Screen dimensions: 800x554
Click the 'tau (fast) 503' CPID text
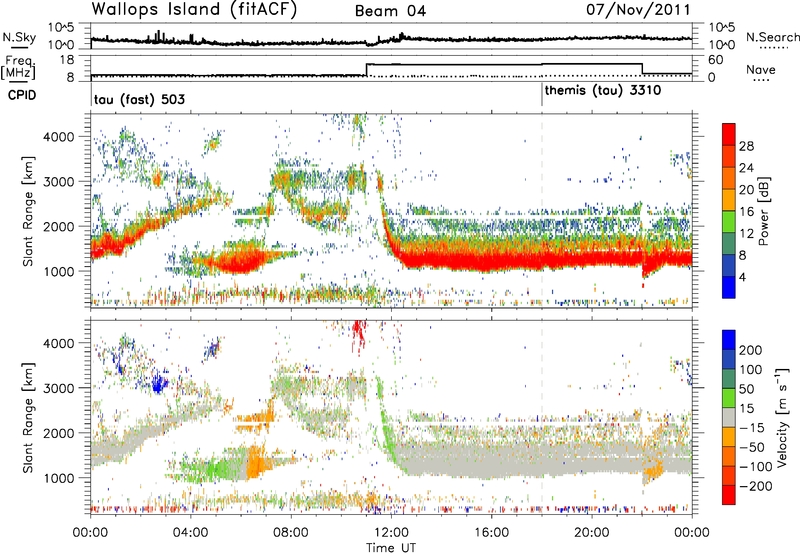click(x=139, y=99)
